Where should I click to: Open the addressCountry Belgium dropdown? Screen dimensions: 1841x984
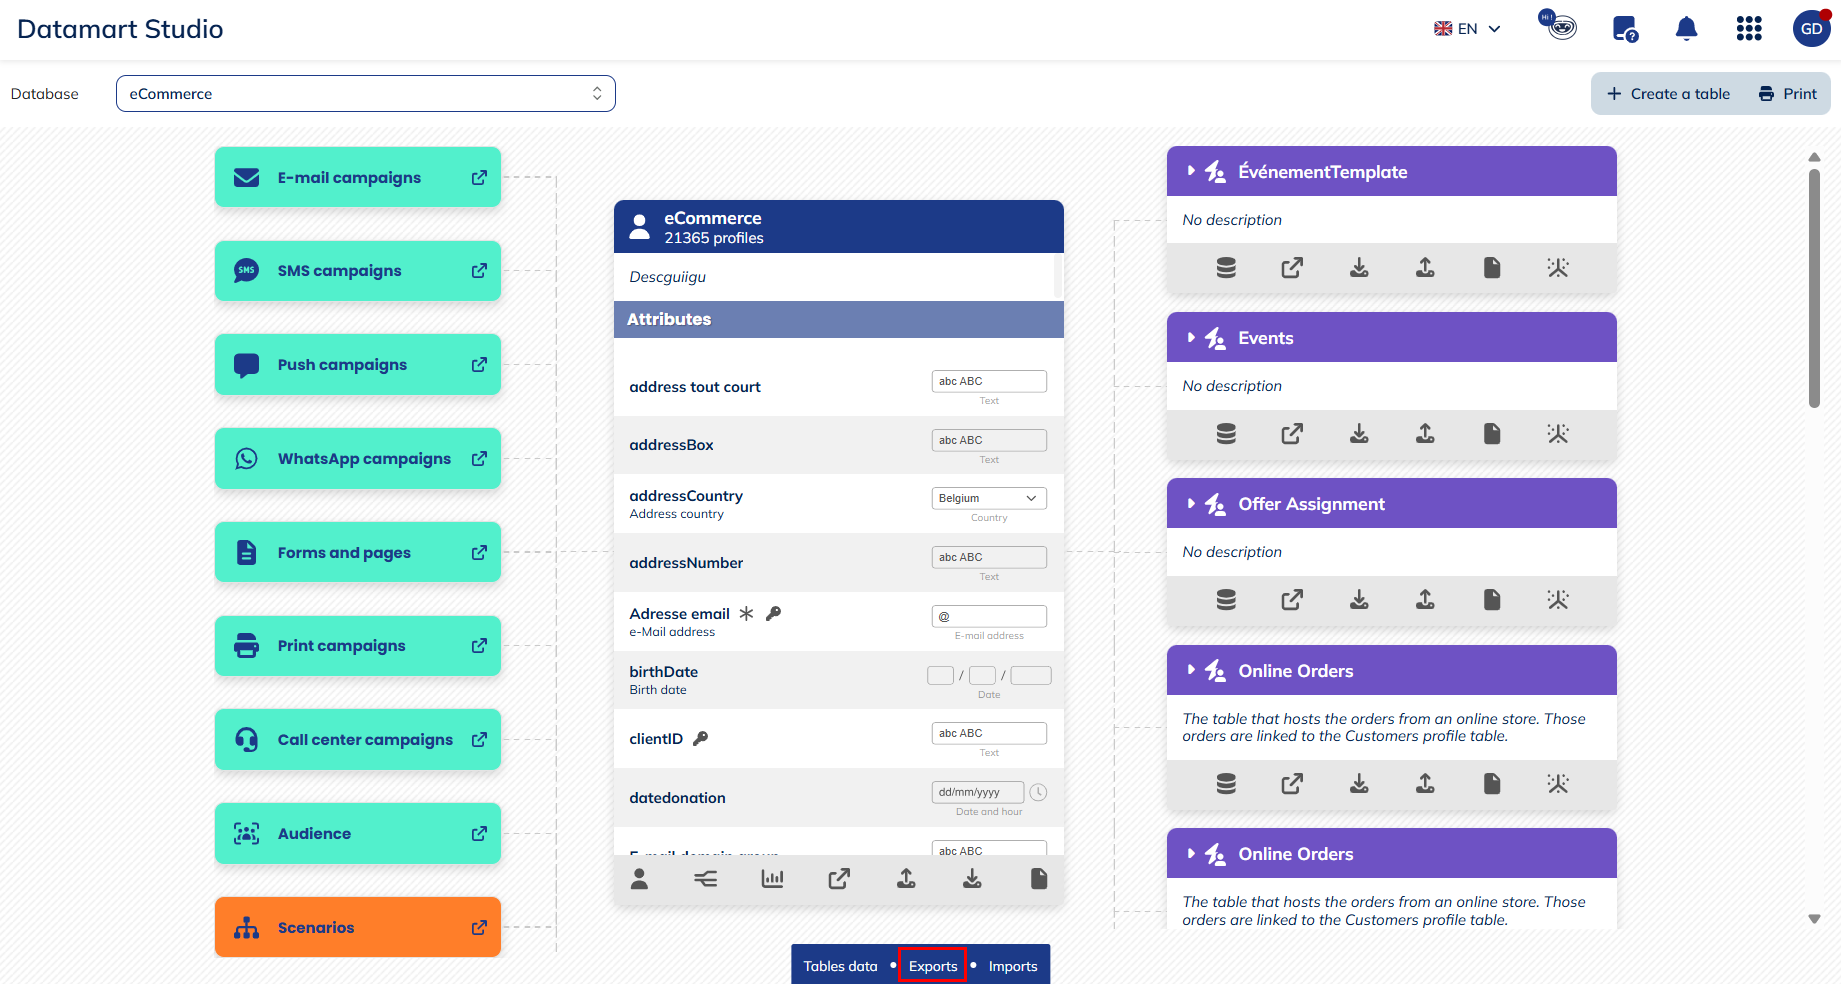click(988, 498)
